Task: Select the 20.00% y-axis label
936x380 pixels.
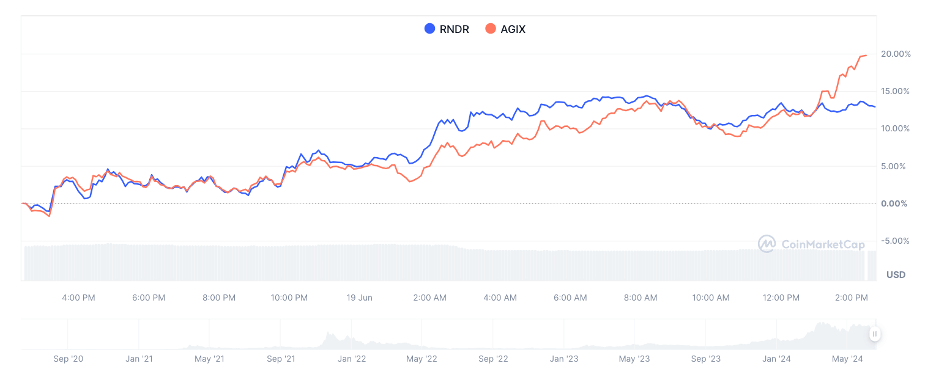Action: click(x=896, y=54)
